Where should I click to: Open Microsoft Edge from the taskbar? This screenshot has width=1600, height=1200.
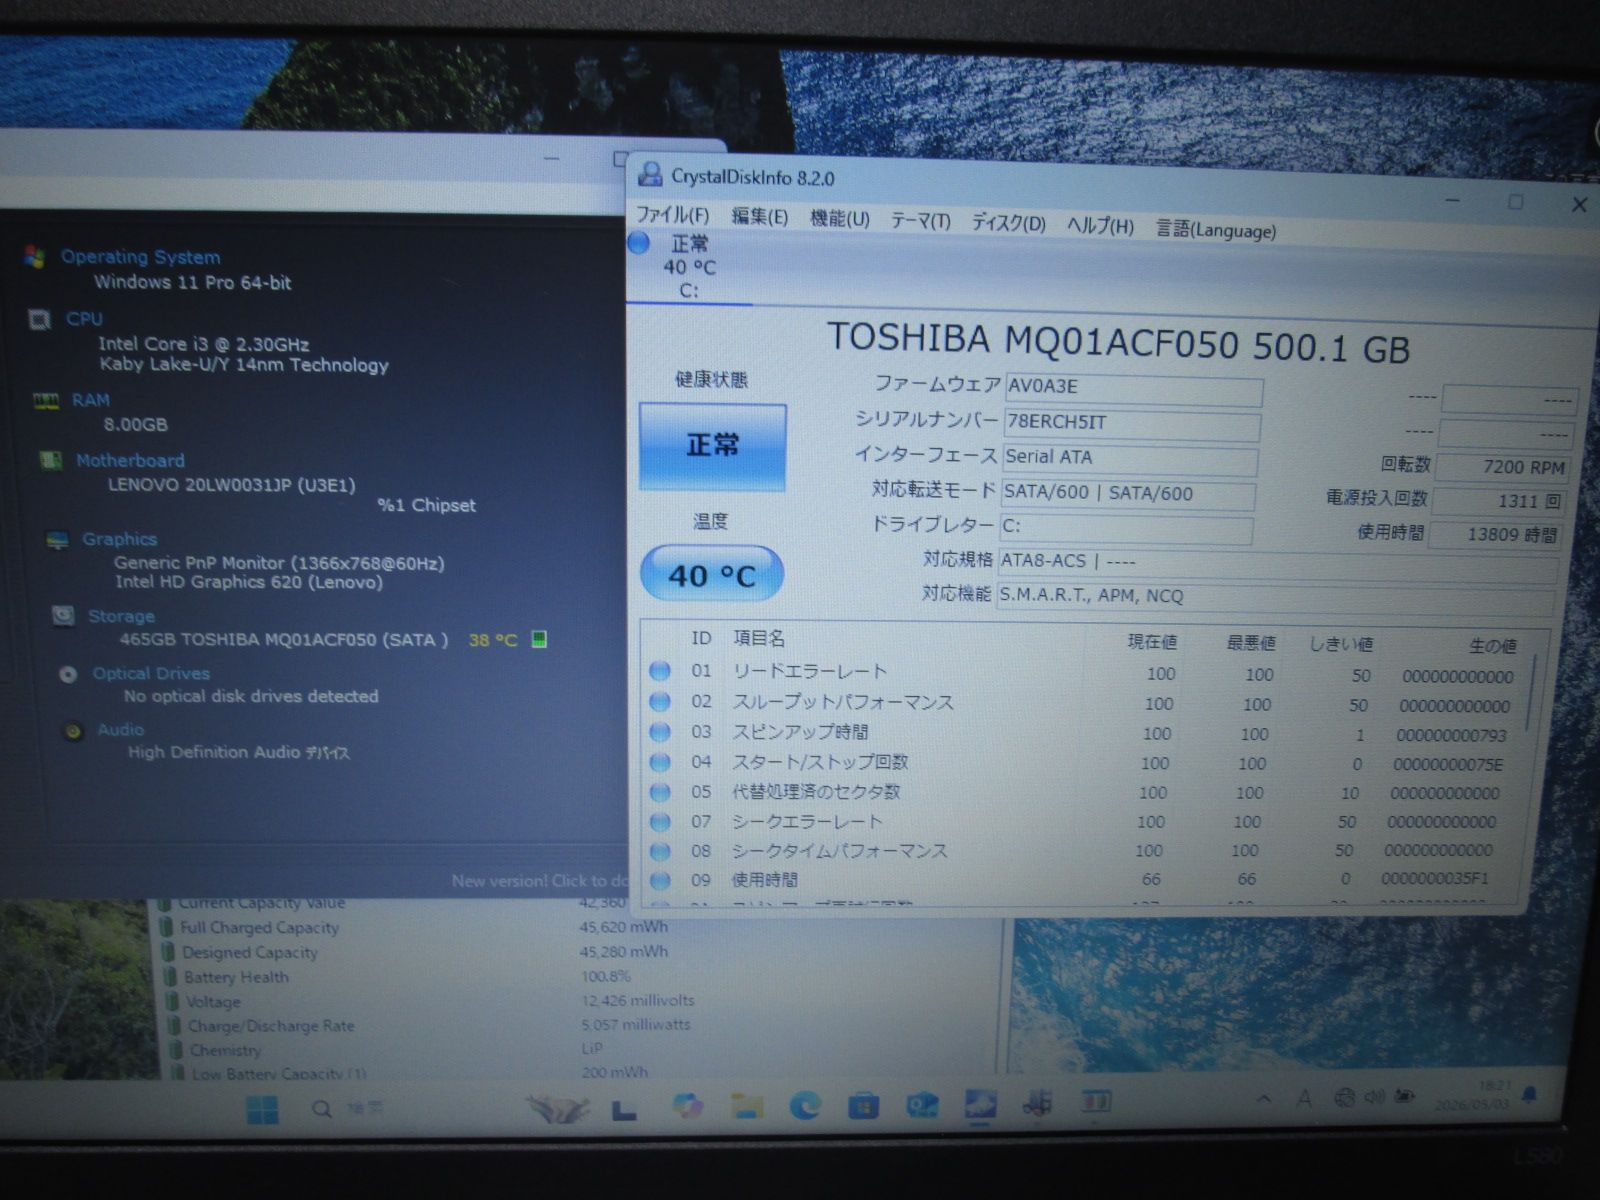click(x=805, y=1105)
